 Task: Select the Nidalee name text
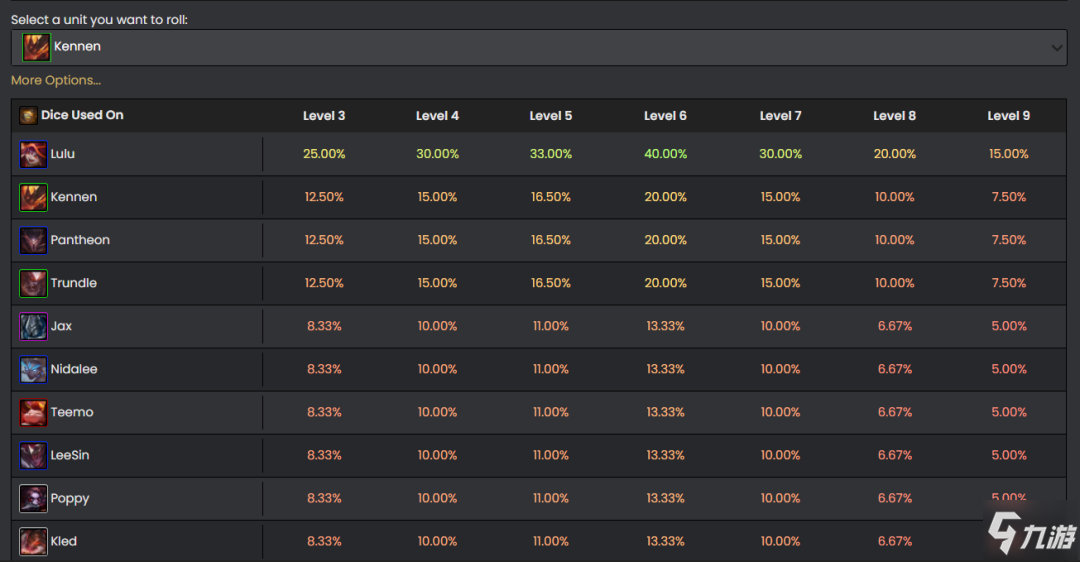74,369
